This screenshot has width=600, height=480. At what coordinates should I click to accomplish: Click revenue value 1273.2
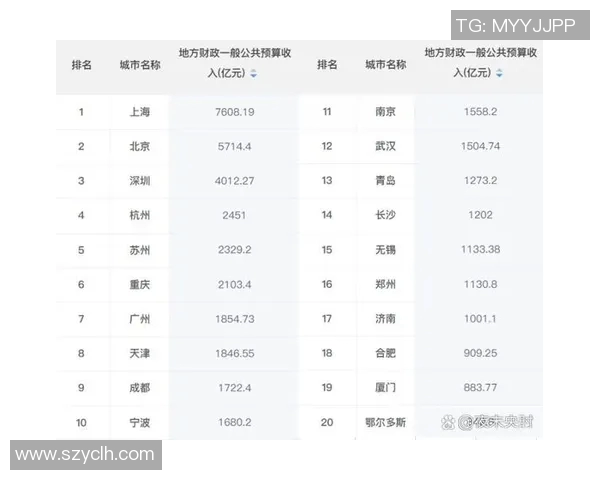pyautogui.click(x=481, y=181)
